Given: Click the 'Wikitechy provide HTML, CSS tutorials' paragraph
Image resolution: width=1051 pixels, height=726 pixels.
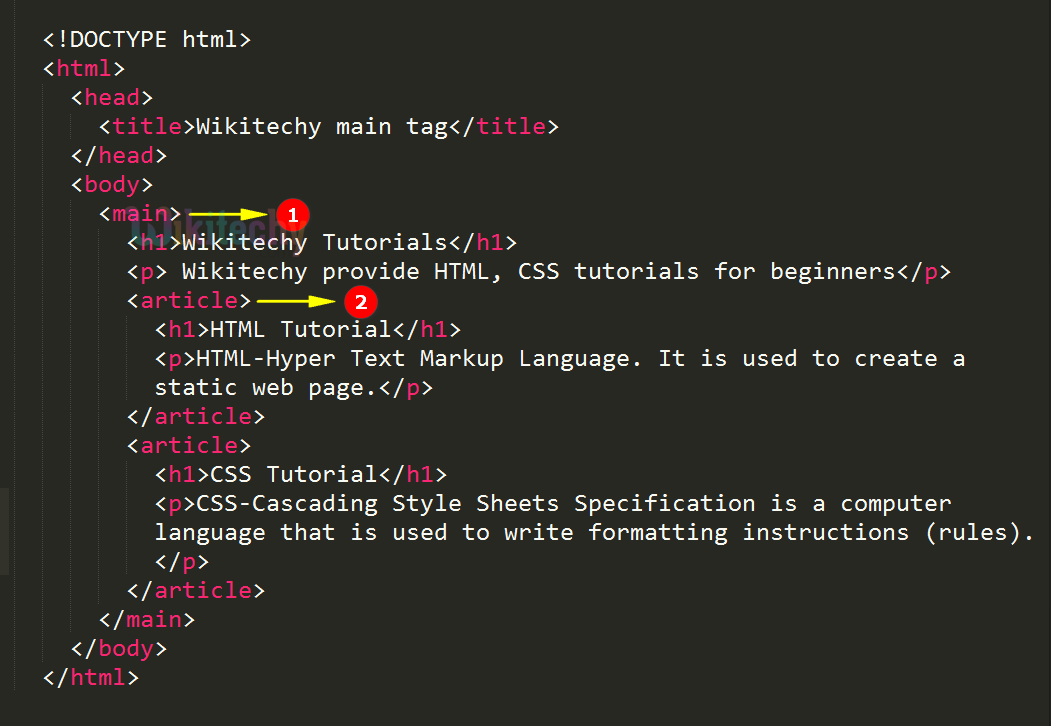Looking at the screenshot, I should click(x=538, y=272).
